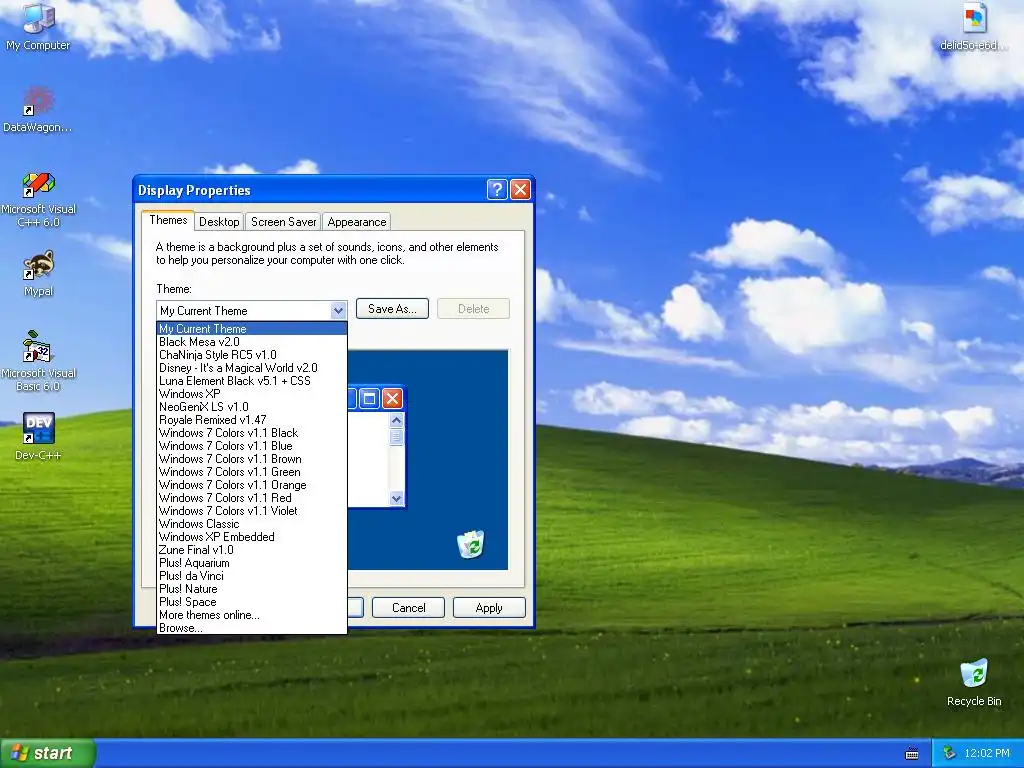Pick Royale Remixed v1.47 theme
Screen dimensions: 1024x768
pyautogui.click(x=252, y=420)
